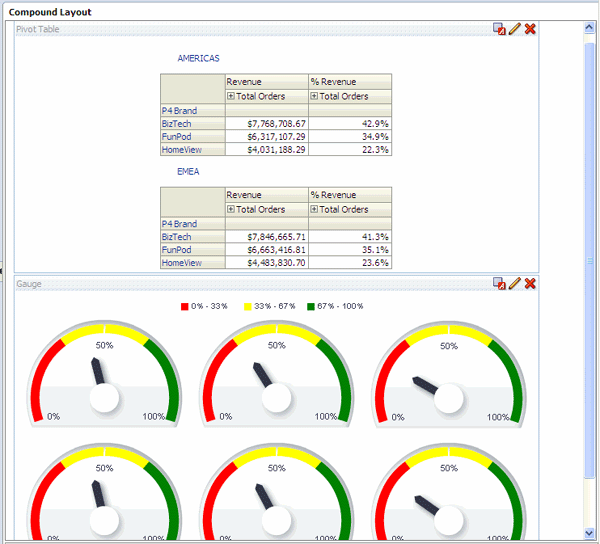Select the $4,483,830.70 revenue cell
The height and width of the screenshot is (544, 600).
[x=267, y=263]
